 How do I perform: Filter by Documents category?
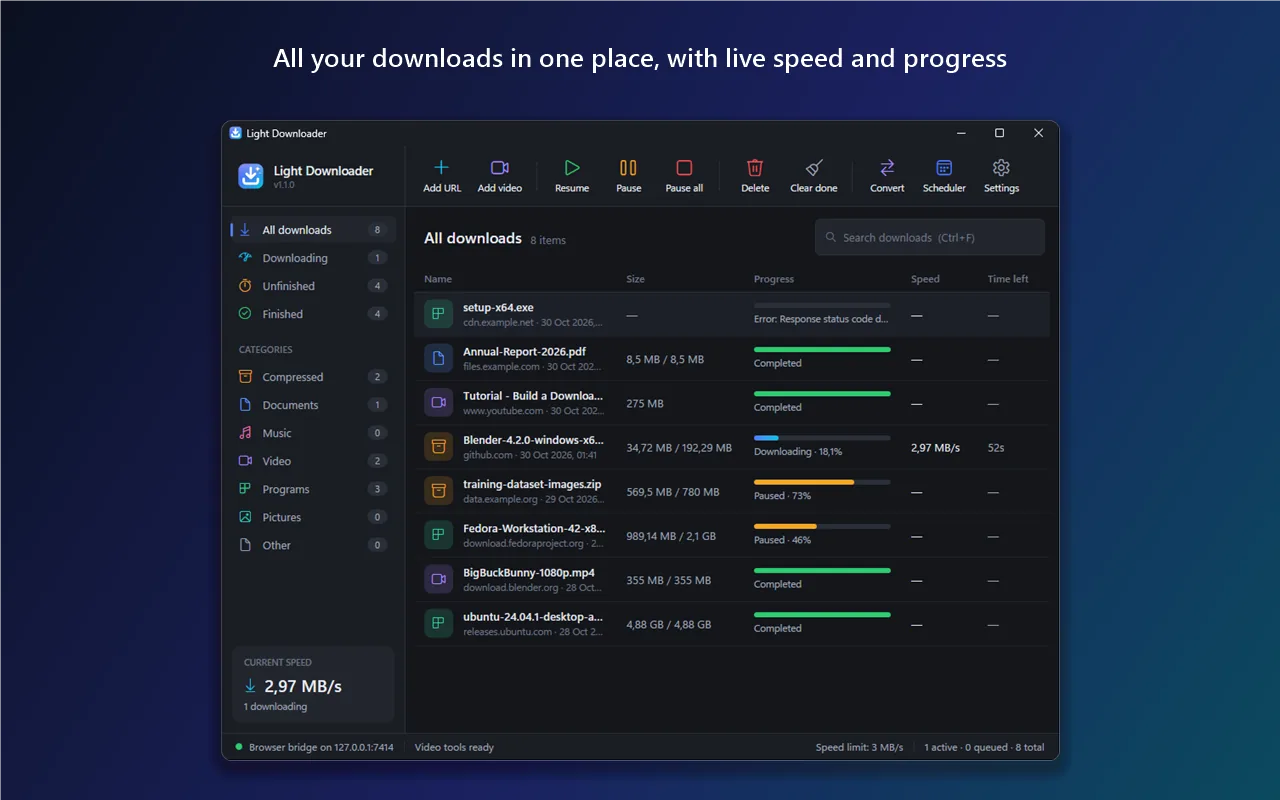[x=313, y=405]
